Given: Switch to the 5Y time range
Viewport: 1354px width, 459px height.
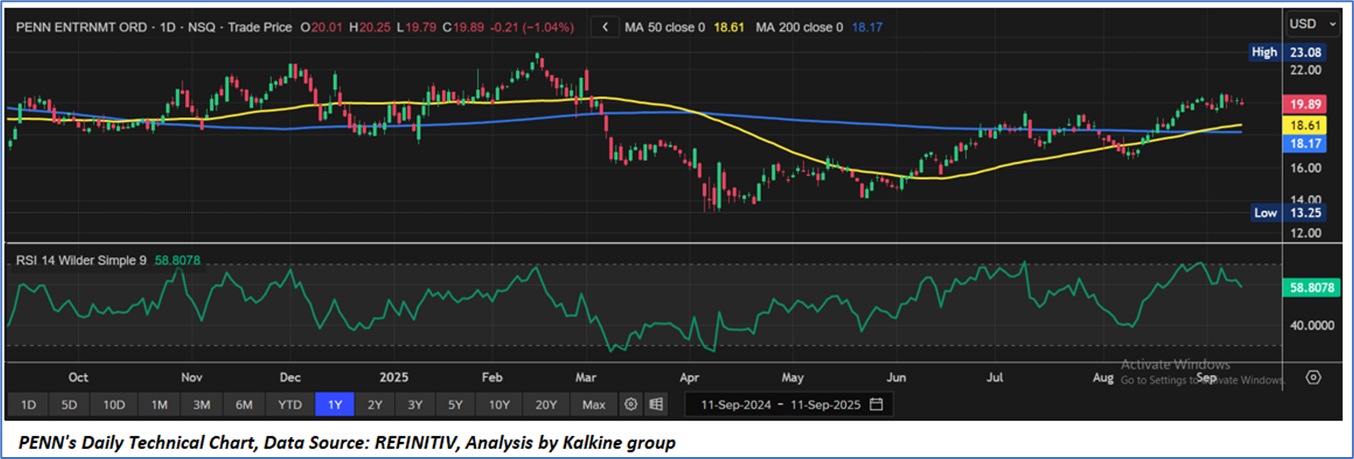Looking at the screenshot, I should tap(455, 405).
